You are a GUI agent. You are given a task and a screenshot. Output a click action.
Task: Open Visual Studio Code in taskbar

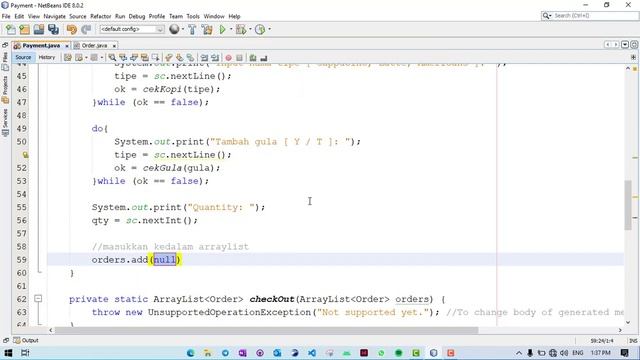click(x=312, y=353)
